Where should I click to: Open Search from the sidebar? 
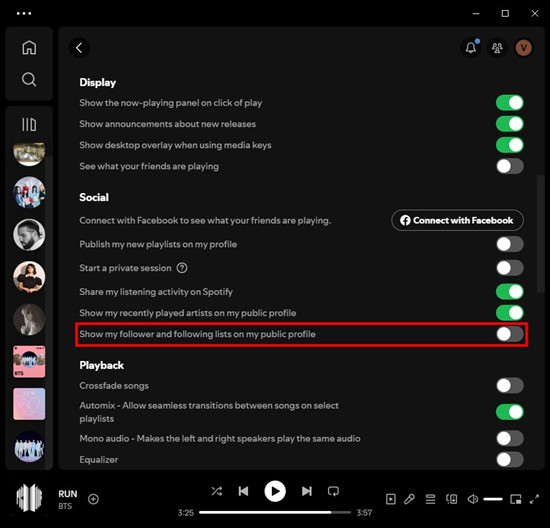[29, 80]
